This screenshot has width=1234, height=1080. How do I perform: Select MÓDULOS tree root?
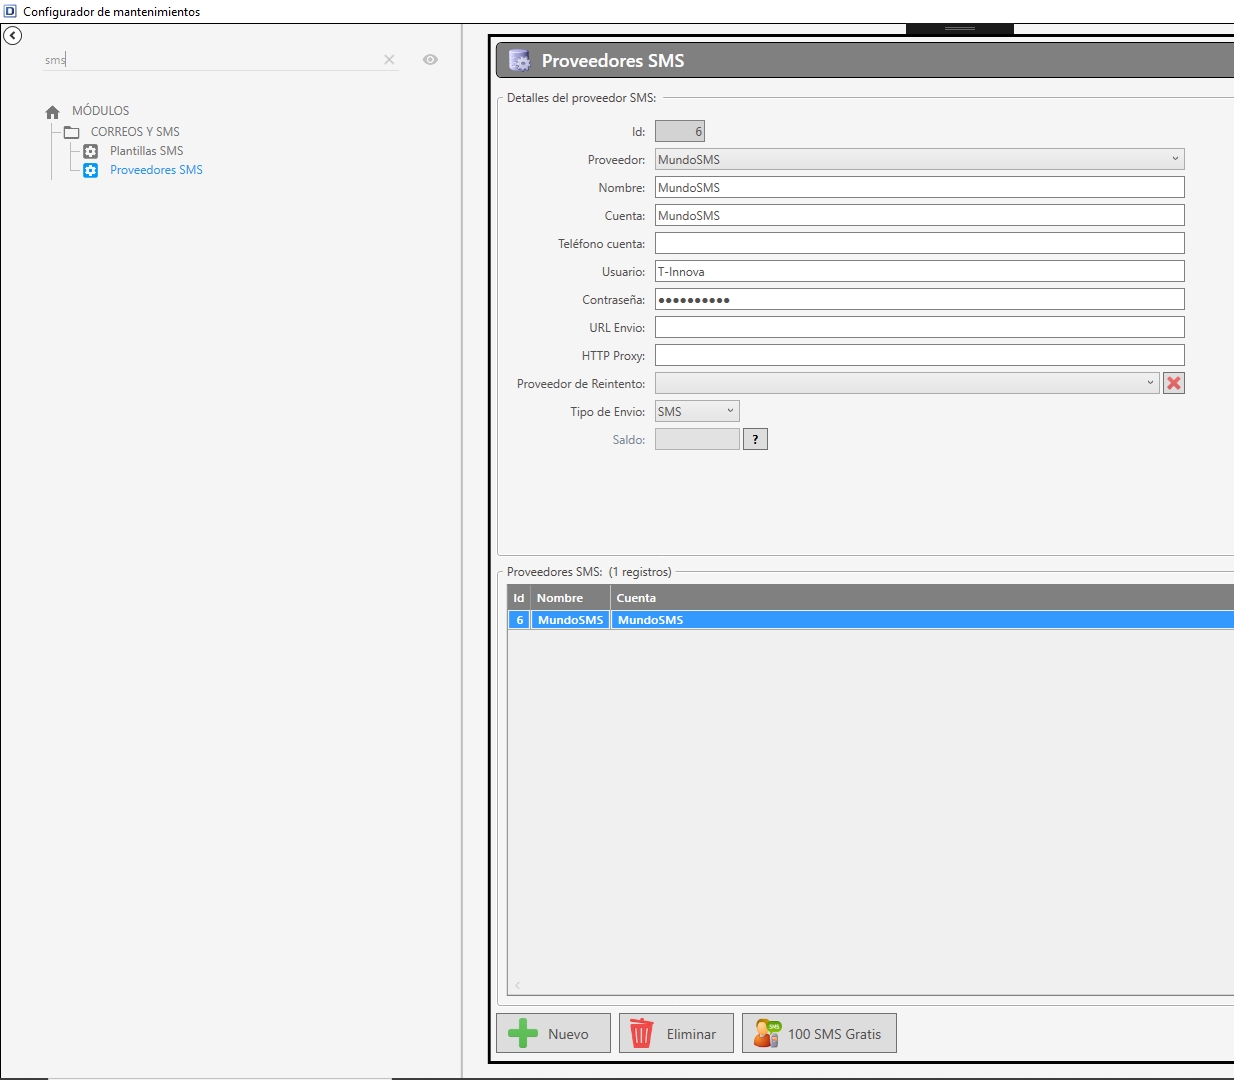[100, 111]
